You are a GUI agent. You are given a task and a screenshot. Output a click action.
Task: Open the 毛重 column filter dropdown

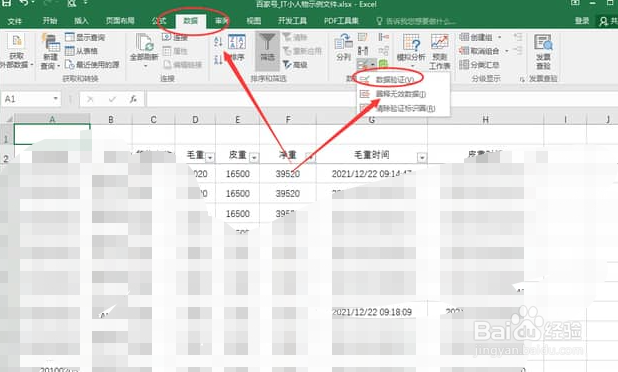(x=210, y=158)
